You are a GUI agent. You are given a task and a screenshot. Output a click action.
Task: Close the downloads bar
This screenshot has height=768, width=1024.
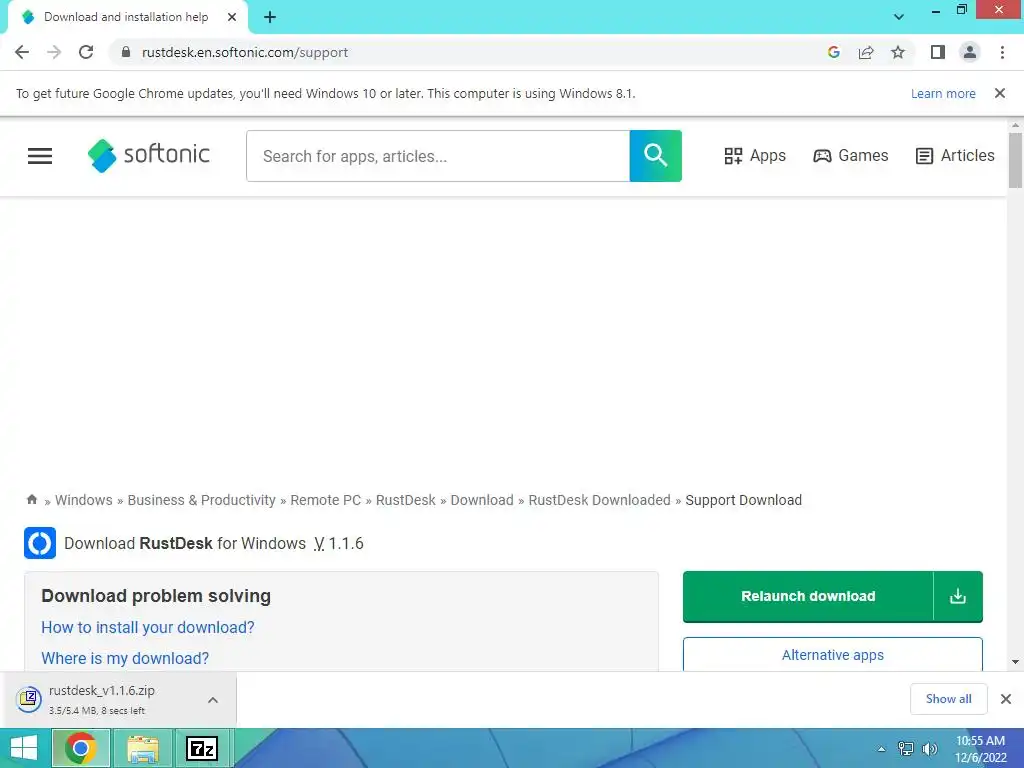[x=1006, y=699]
